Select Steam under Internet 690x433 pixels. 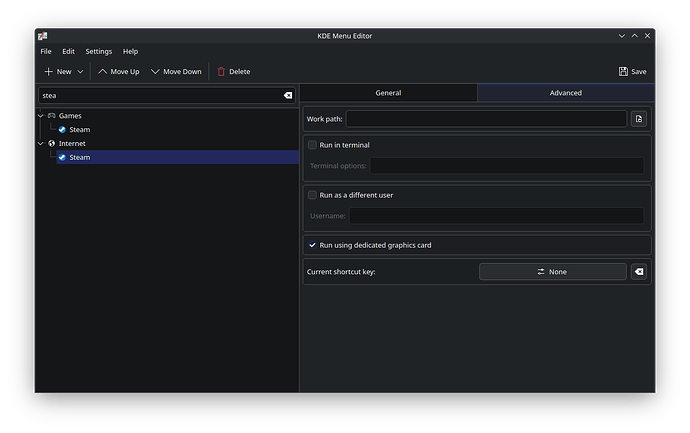coord(178,157)
